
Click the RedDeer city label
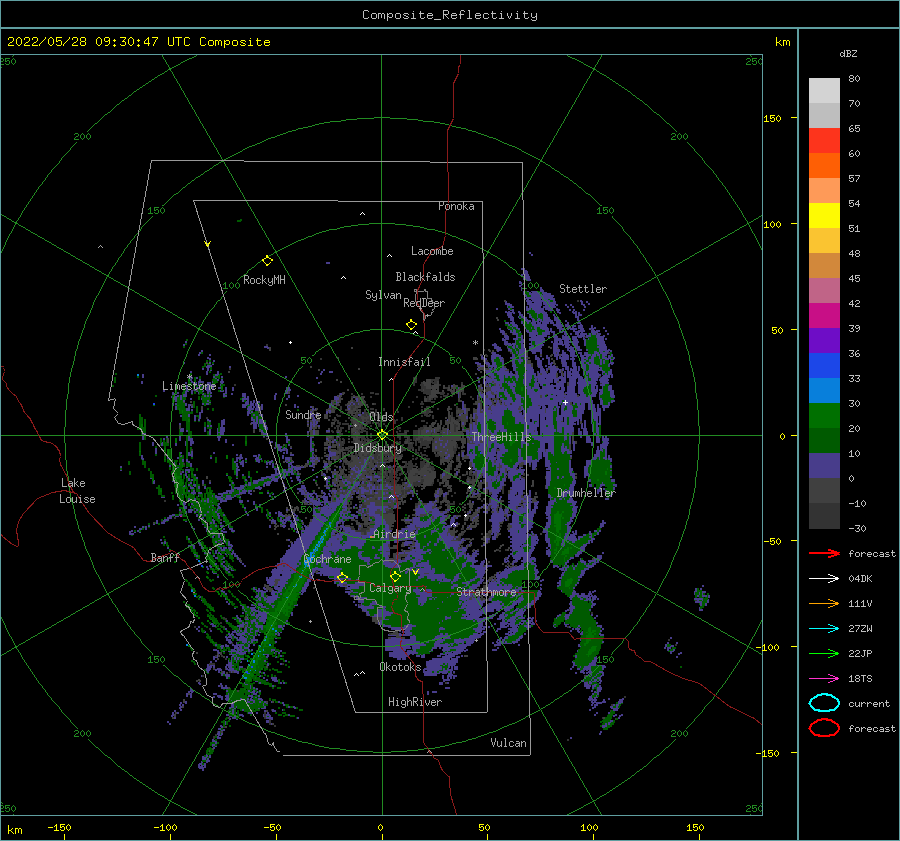tap(424, 303)
